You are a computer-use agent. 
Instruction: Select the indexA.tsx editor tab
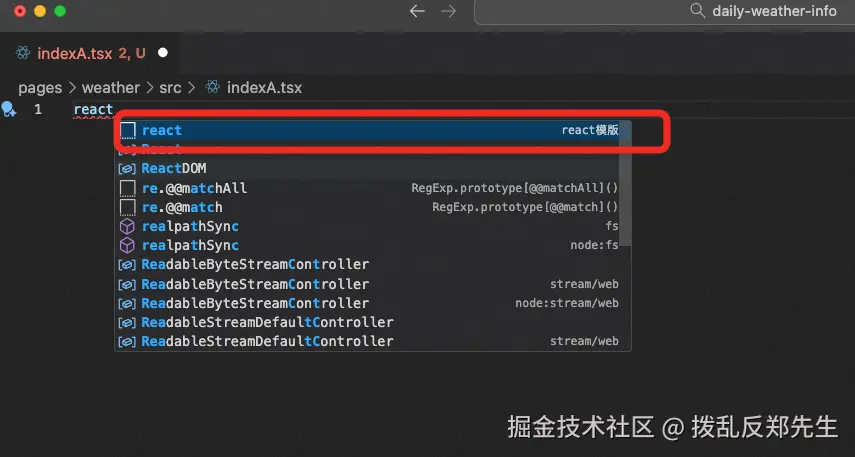click(90, 53)
